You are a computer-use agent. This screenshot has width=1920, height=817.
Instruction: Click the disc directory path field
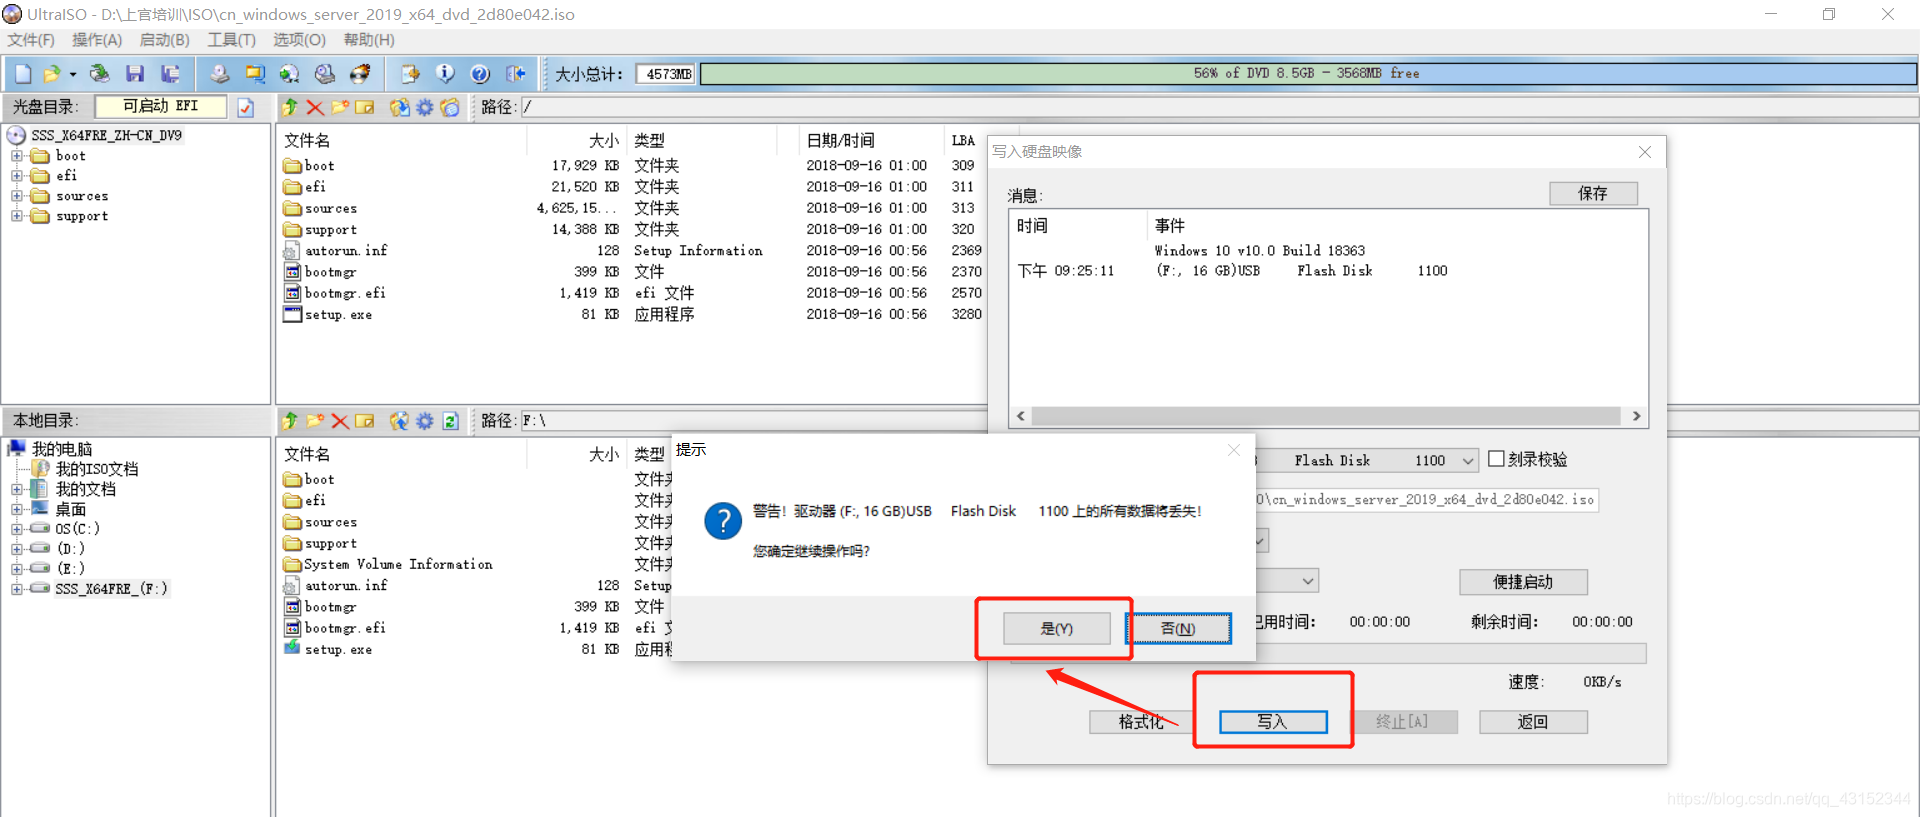(1218, 107)
